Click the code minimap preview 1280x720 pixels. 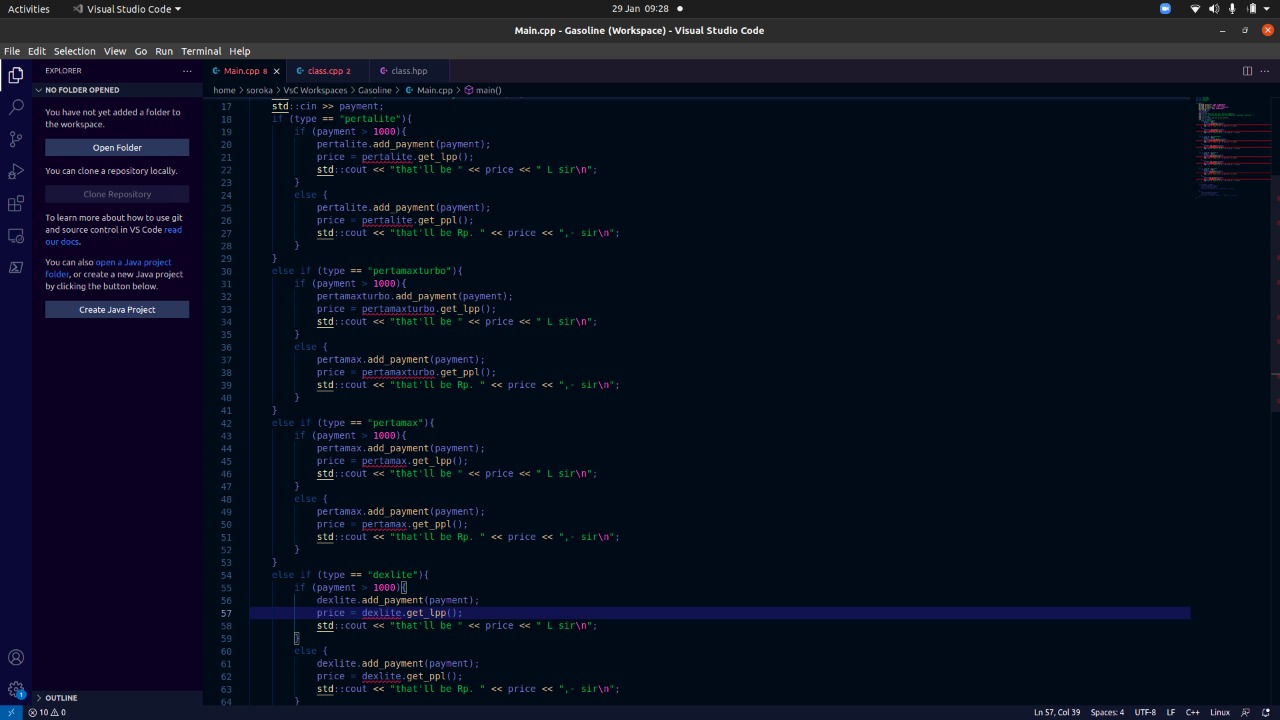pyautogui.click(x=1232, y=148)
